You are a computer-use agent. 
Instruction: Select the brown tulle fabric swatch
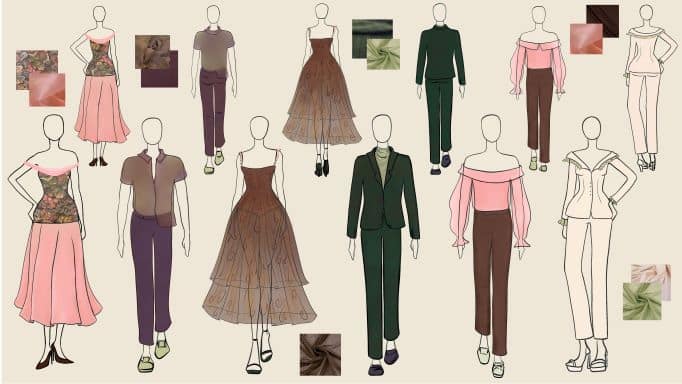pyautogui.click(x=320, y=354)
